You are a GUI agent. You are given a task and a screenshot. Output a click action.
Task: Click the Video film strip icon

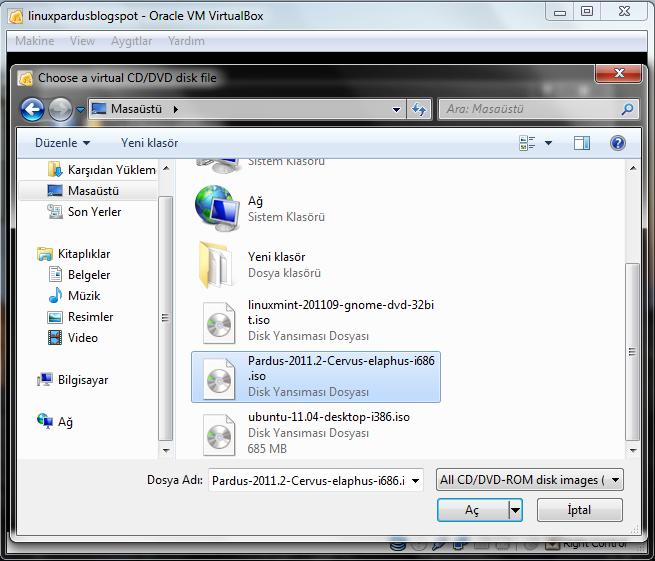[55, 338]
